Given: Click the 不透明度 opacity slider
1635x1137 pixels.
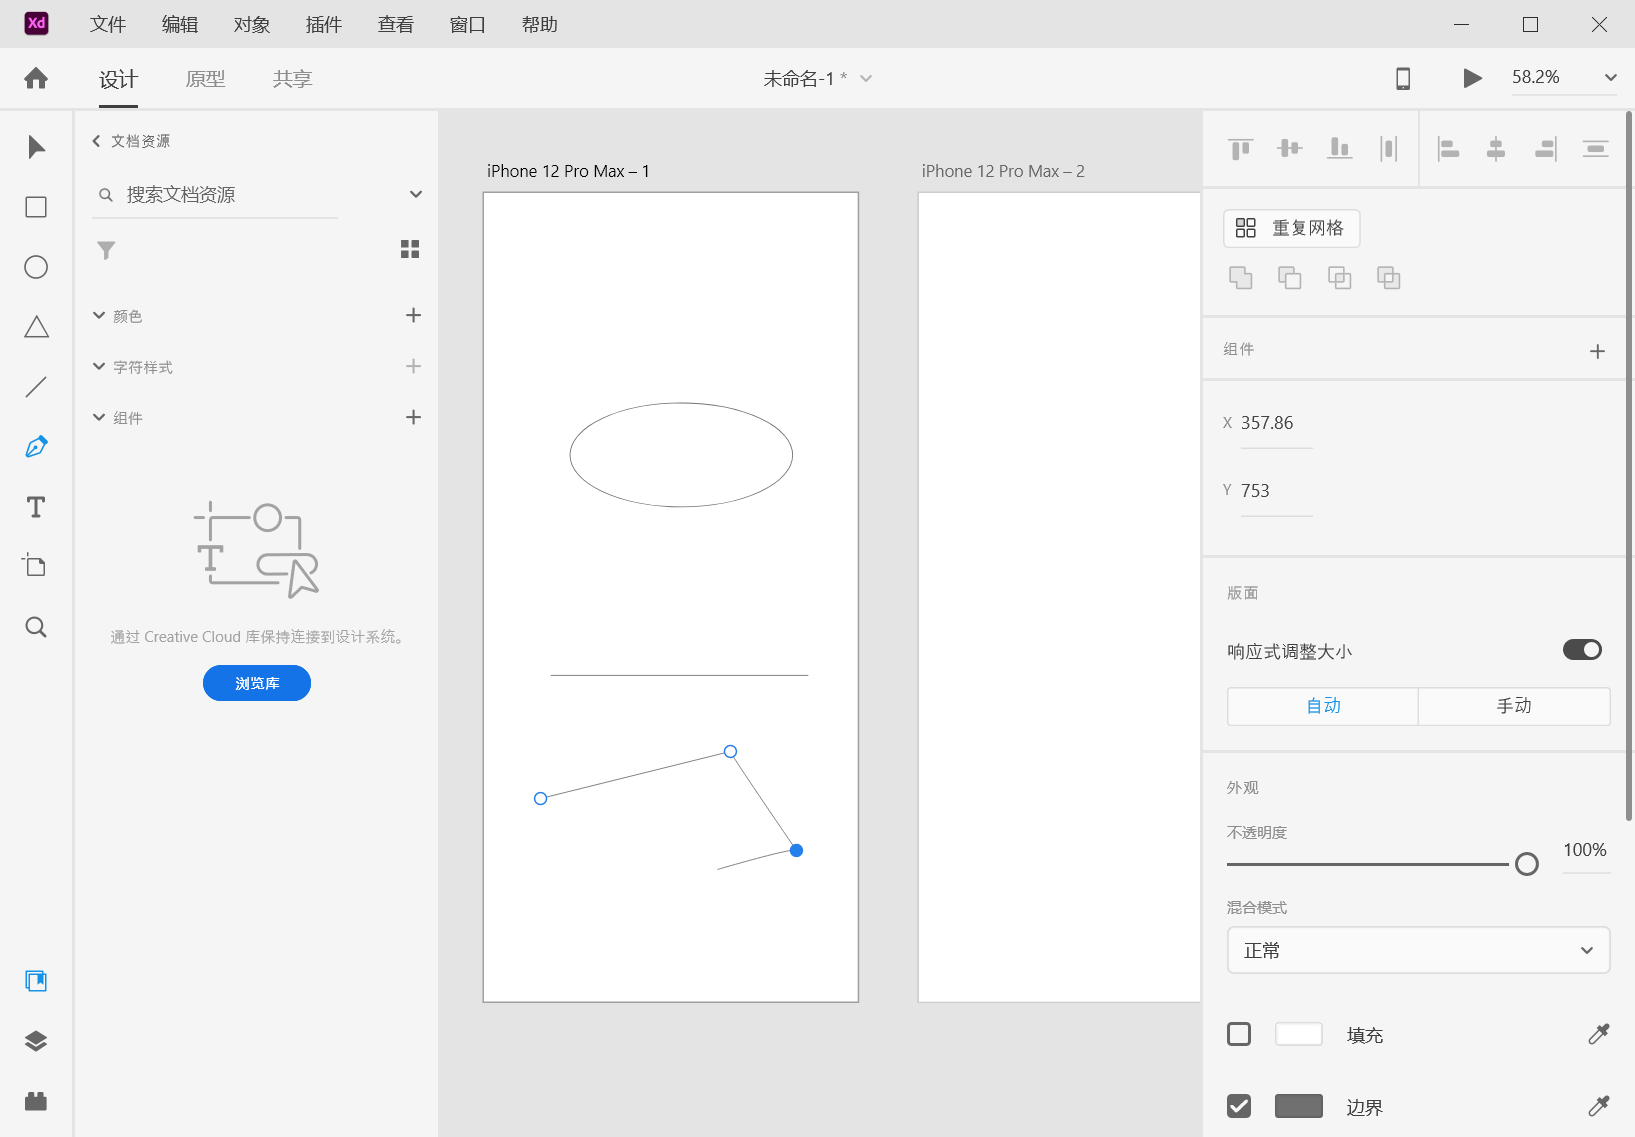Looking at the screenshot, I should click(x=1526, y=863).
